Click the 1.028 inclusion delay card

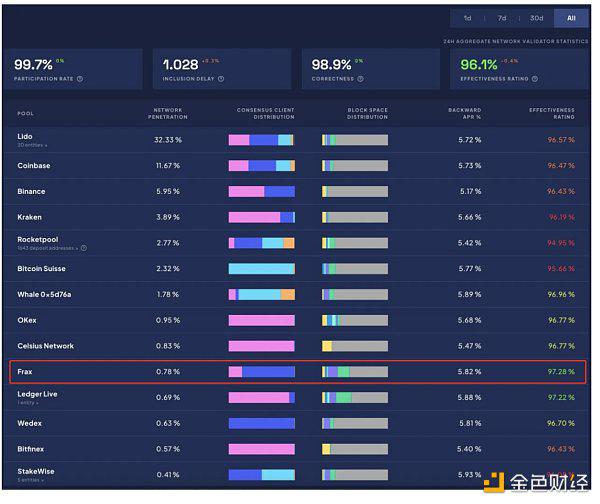[x=222, y=69]
